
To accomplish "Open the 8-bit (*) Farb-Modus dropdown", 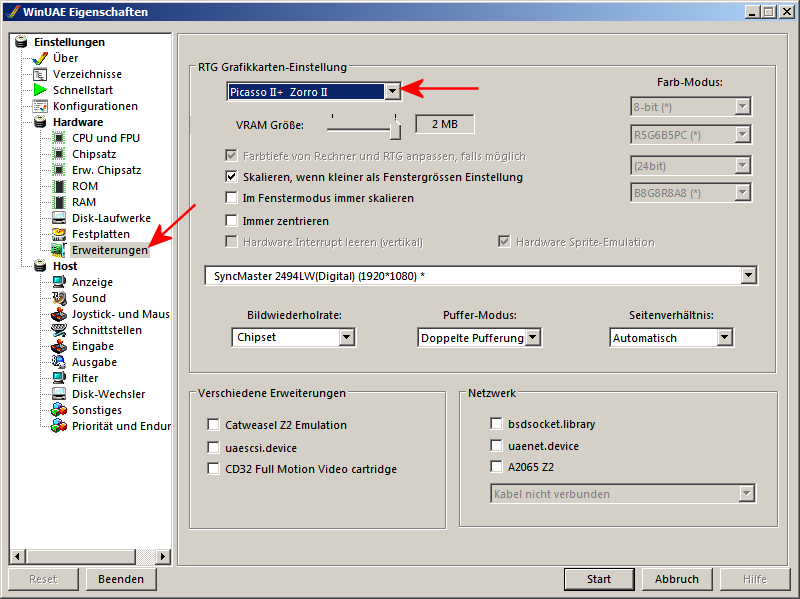I will click(742, 107).
